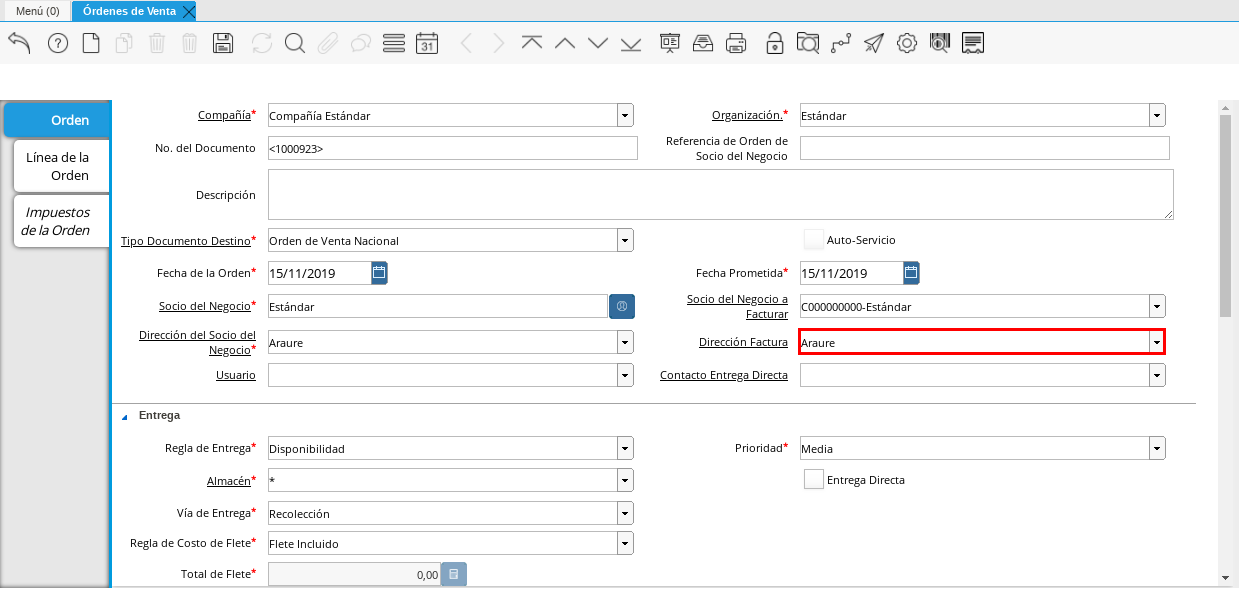Enable the Auto-Servicio checkbox

[814, 240]
